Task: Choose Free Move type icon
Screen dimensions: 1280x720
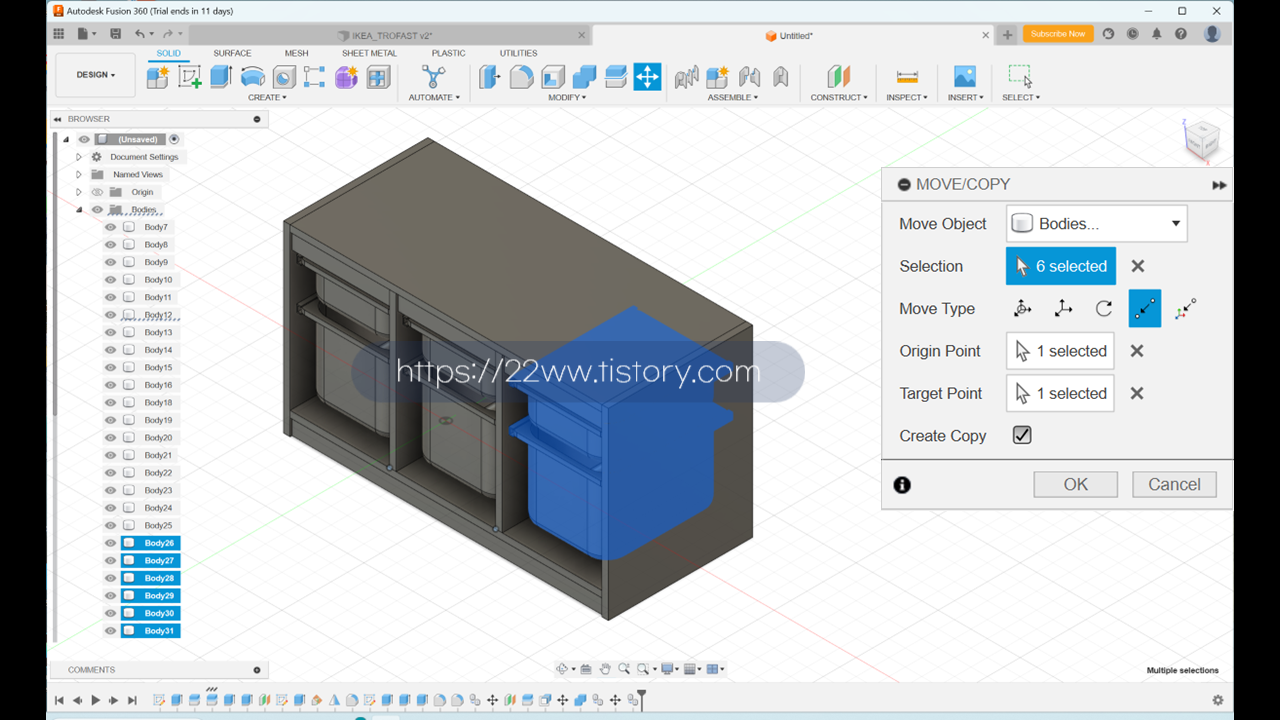Action: (x=1022, y=309)
